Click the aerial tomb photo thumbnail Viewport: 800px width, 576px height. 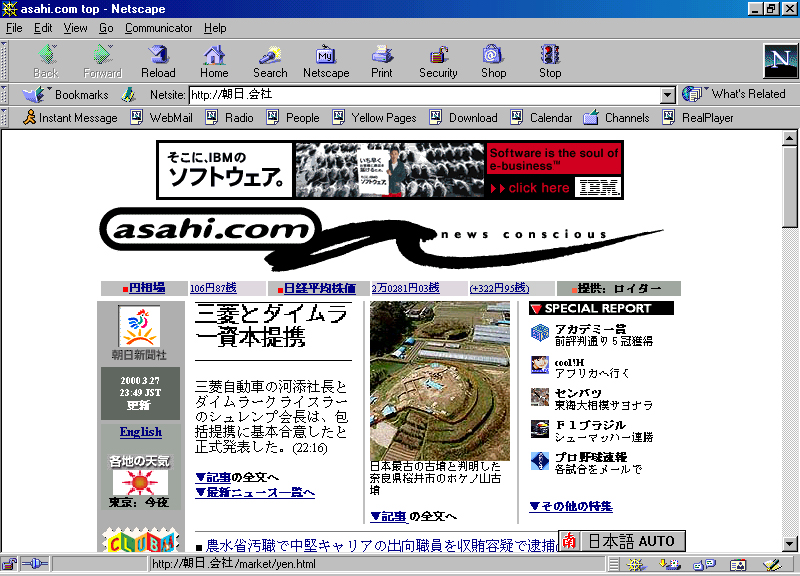point(440,380)
